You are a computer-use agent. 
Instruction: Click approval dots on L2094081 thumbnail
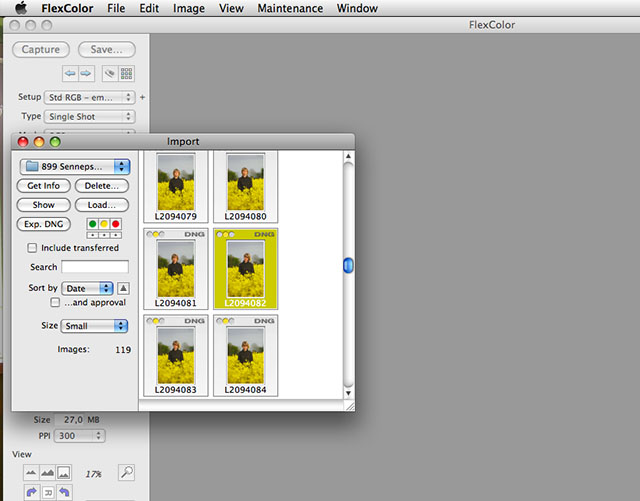(156, 234)
